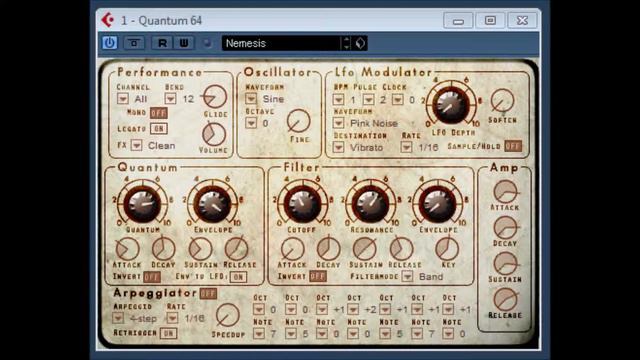640x360 pixels.
Task: Click the Quantum Decay knob
Action: 163,249
